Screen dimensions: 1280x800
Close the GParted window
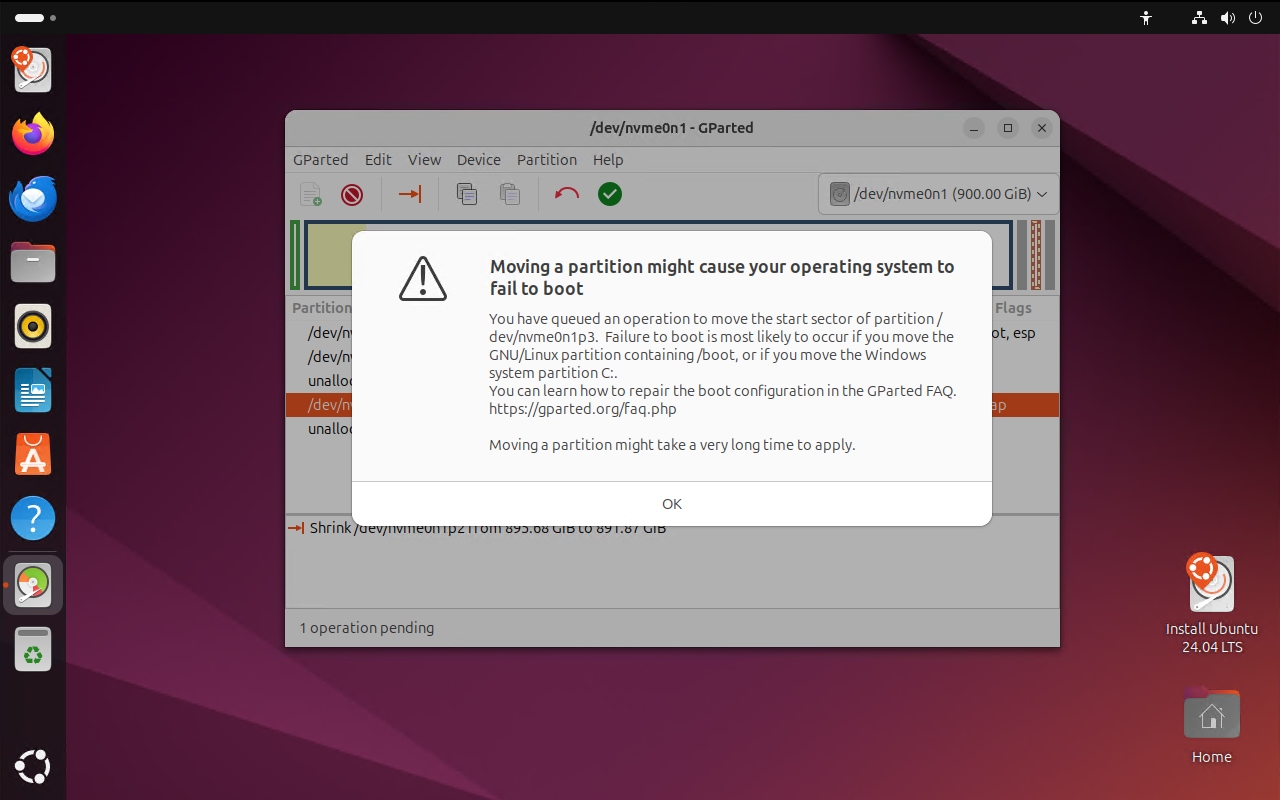coord(1042,128)
